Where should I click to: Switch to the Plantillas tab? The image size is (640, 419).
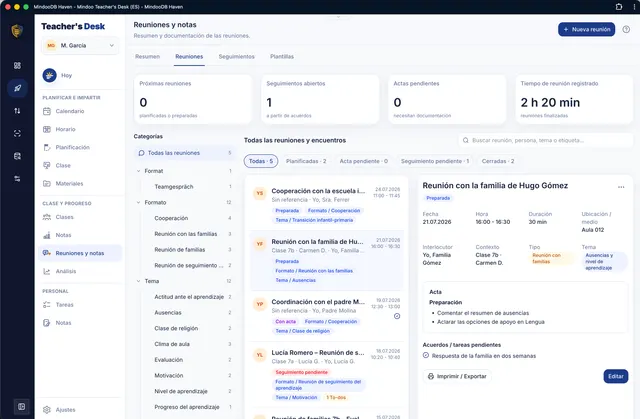click(x=282, y=57)
